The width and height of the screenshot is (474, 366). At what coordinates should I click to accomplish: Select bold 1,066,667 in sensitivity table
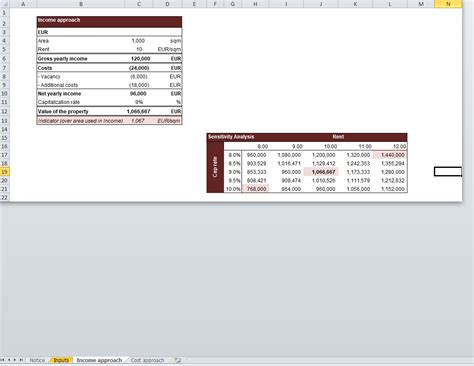(x=321, y=172)
